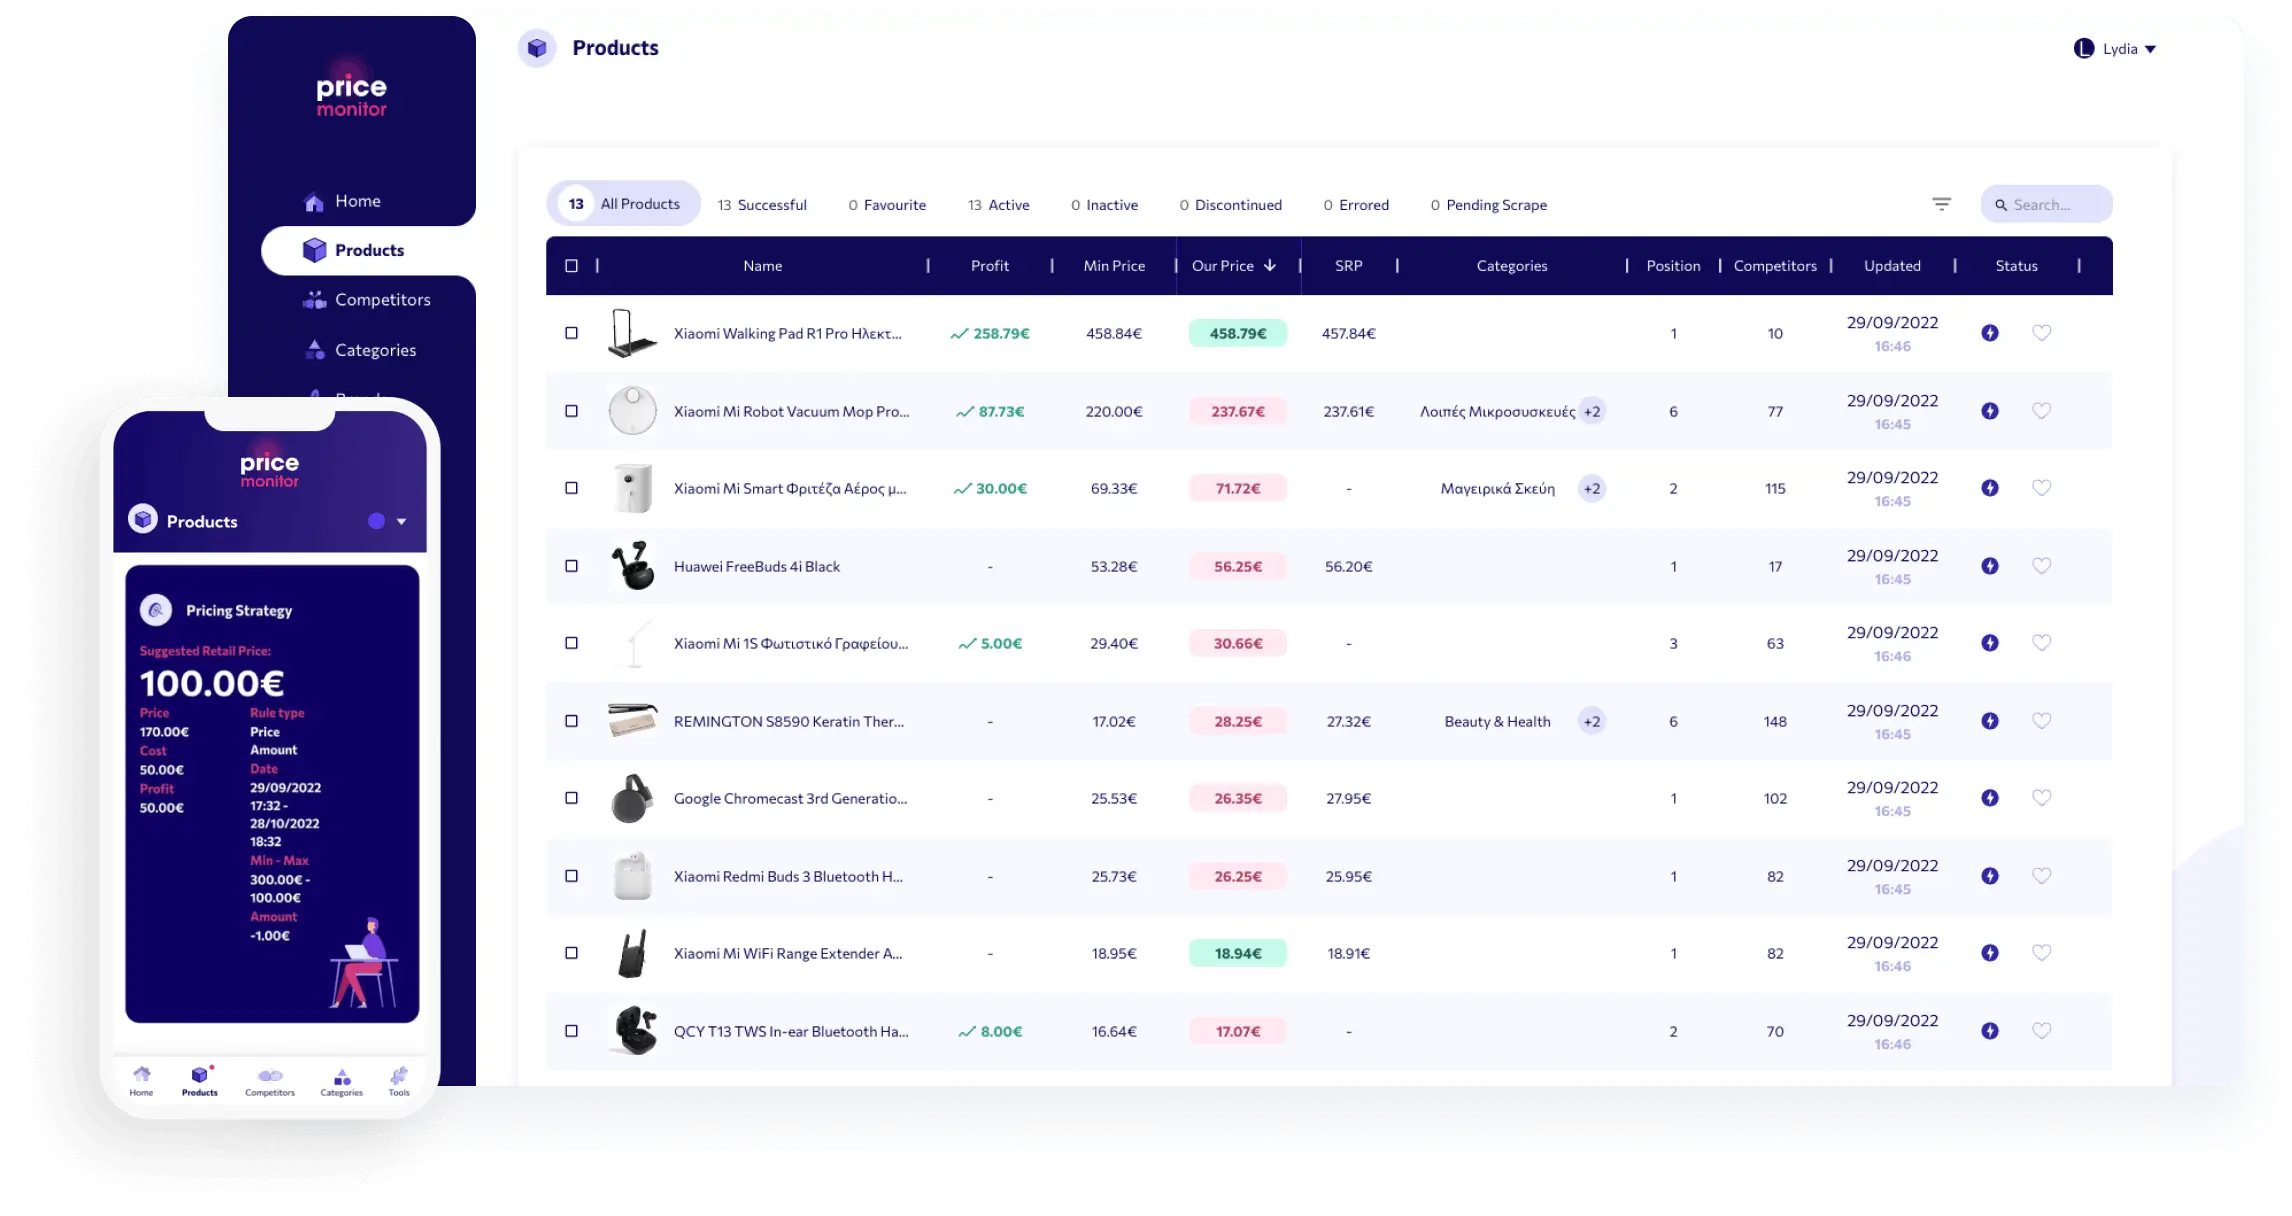Image resolution: width=2292 pixels, height=1216 pixels.
Task: Switch to the Favourite tab
Action: pyautogui.click(x=887, y=205)
